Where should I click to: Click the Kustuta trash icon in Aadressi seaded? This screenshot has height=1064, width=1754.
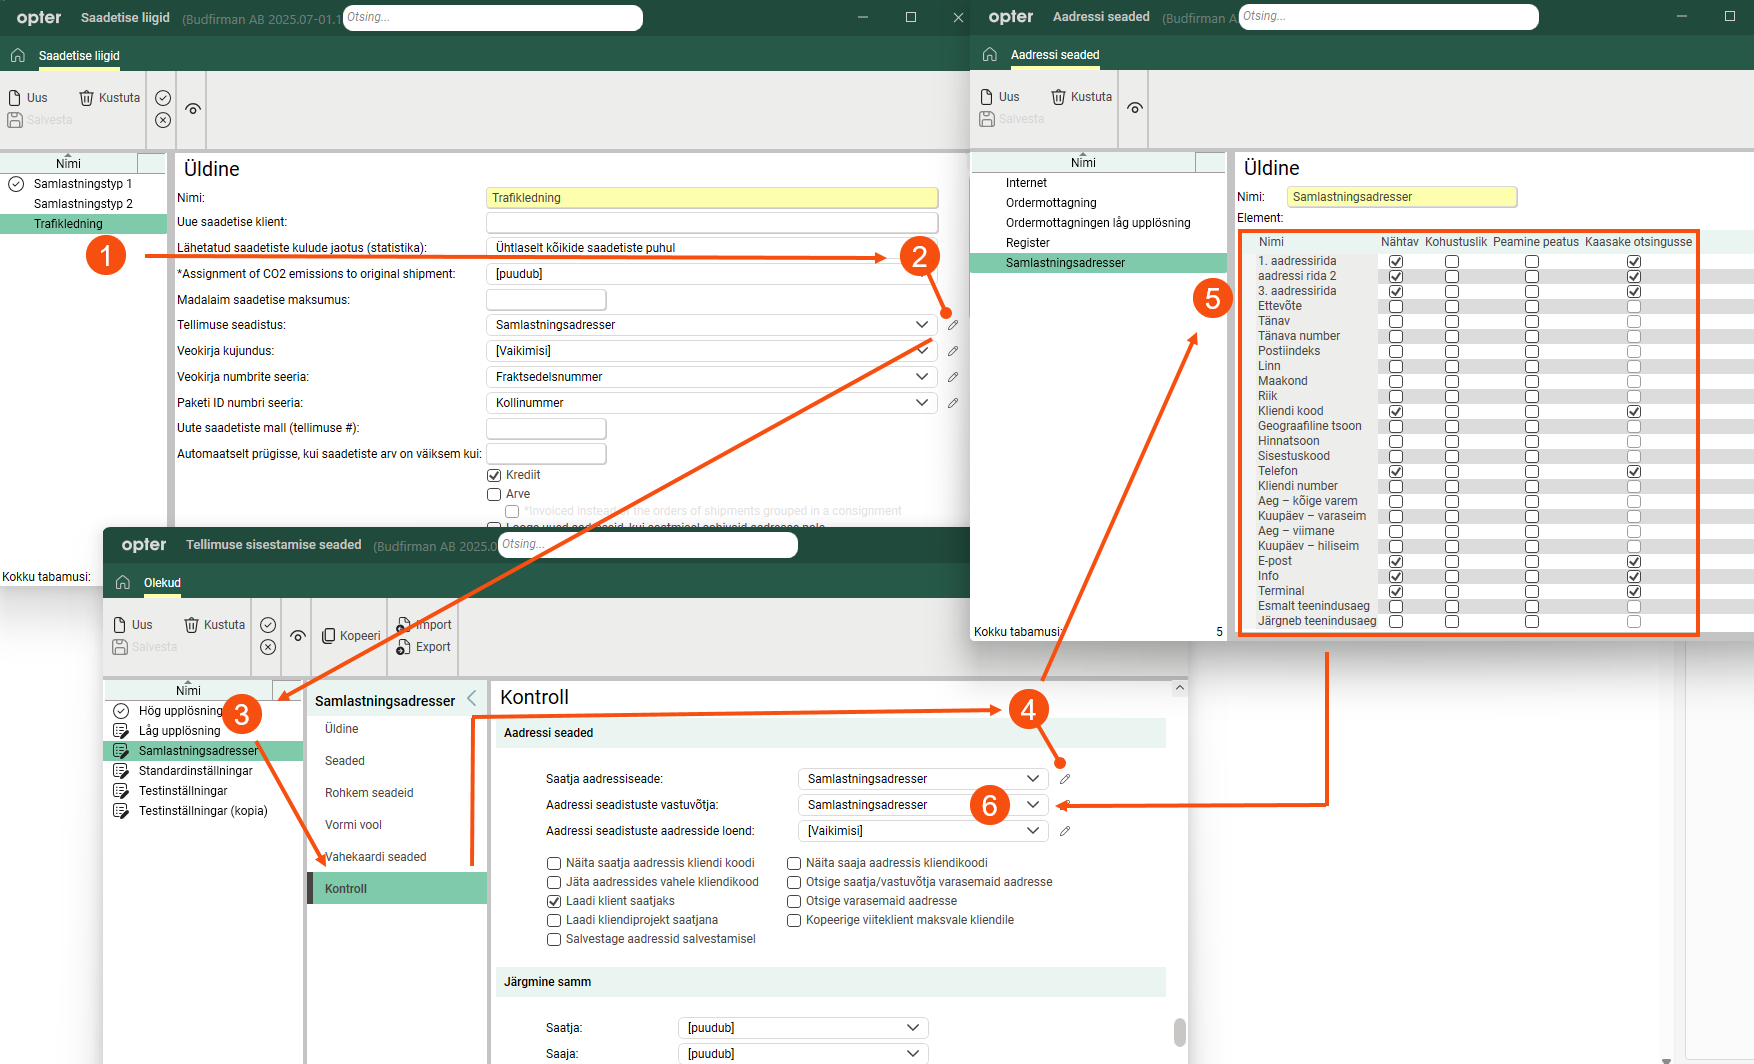coord(1058,97)
